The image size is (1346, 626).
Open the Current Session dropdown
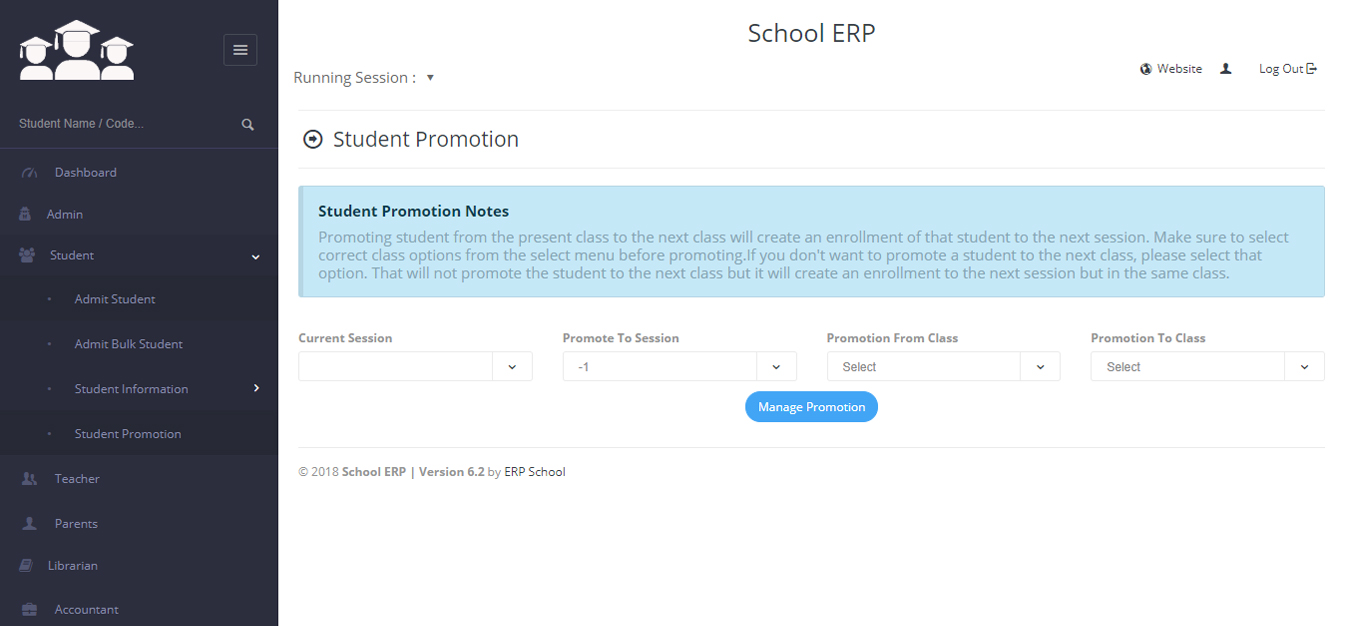pos(415,367)
